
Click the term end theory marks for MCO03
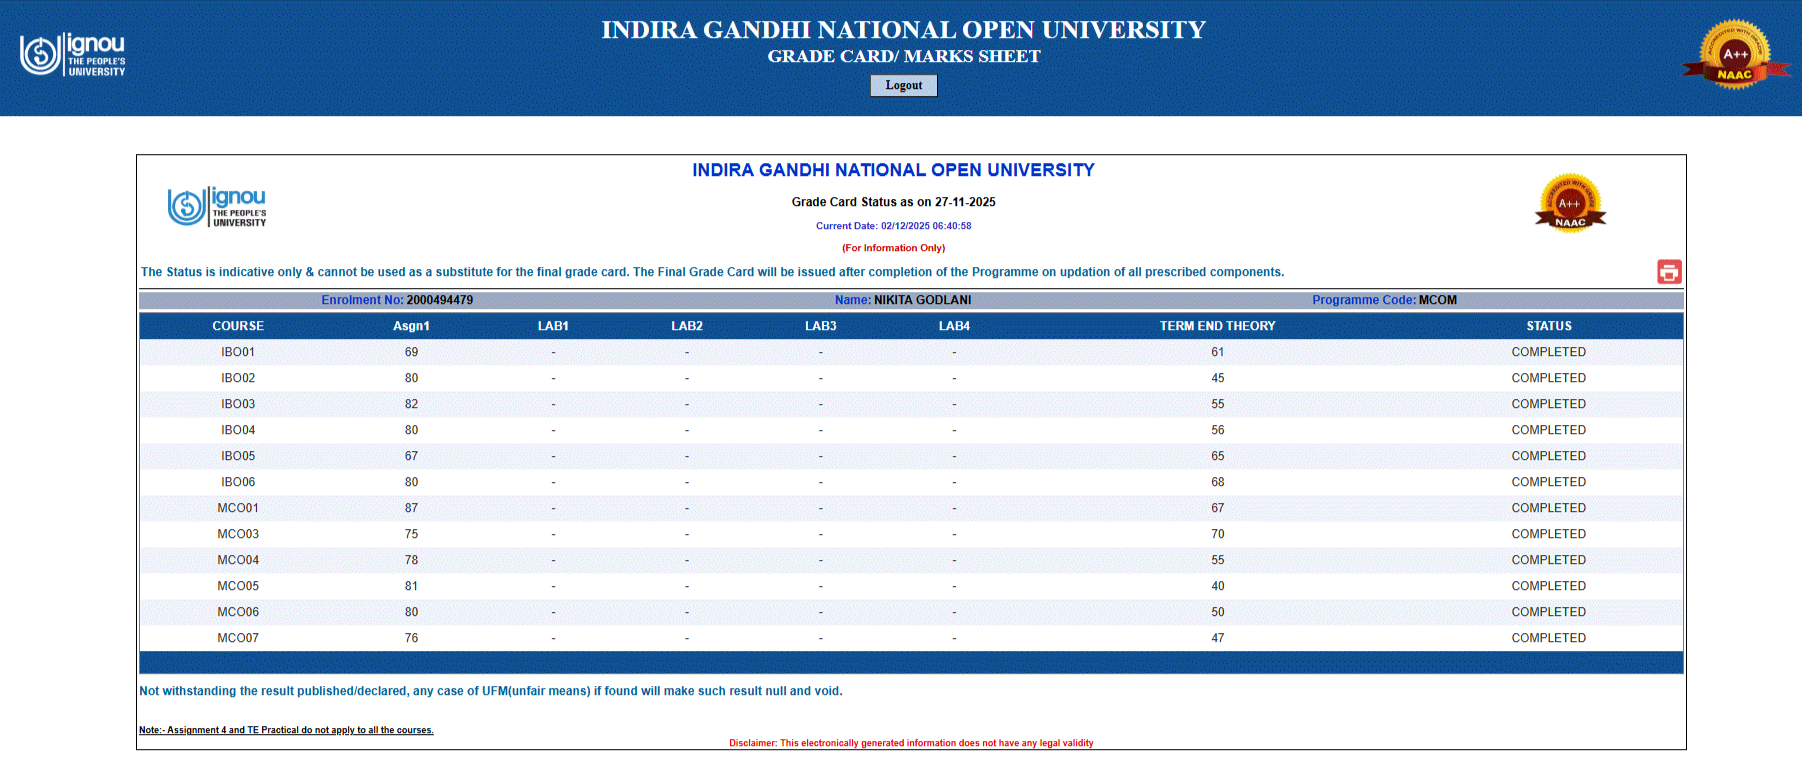point(1217,534)
